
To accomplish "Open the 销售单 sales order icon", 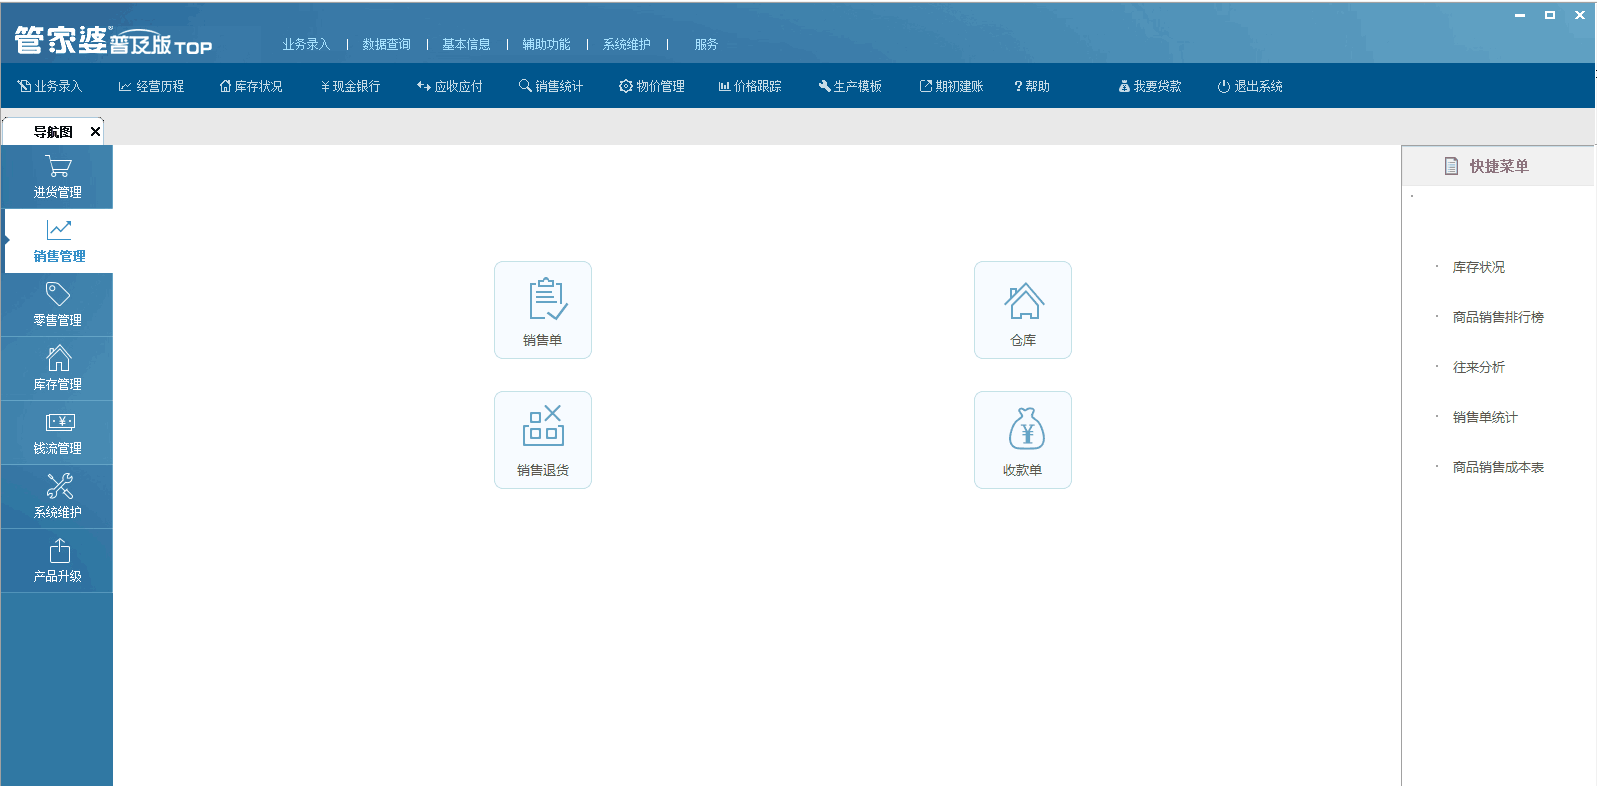I will (x=542, y=309).
